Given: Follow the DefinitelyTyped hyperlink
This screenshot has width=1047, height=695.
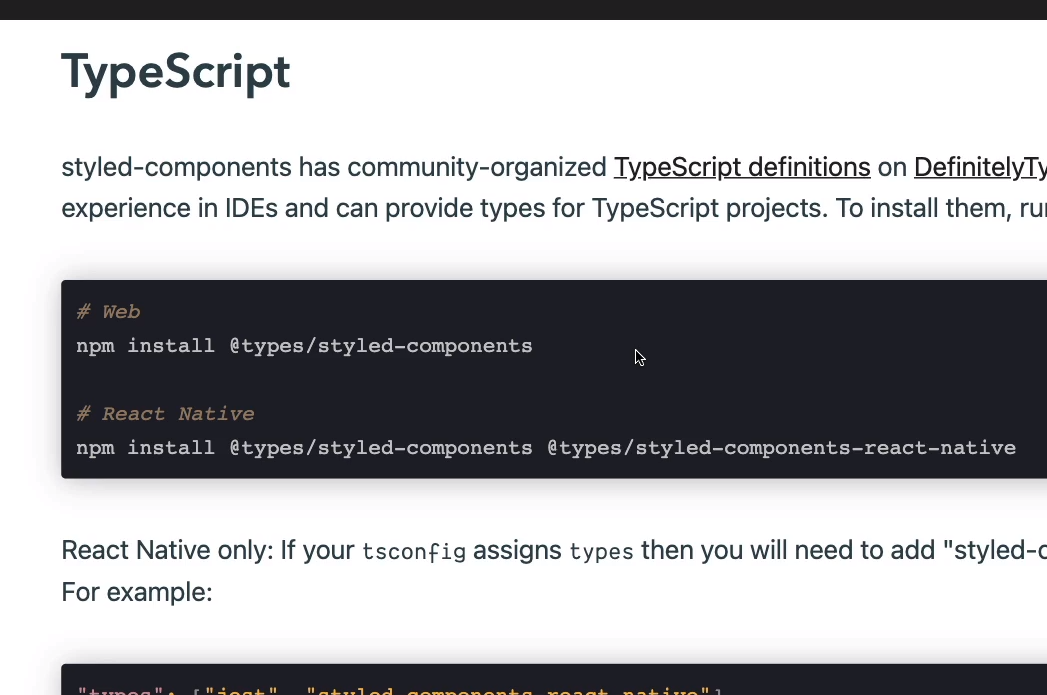Looking at the screenshot, I should tap(978, 166).
